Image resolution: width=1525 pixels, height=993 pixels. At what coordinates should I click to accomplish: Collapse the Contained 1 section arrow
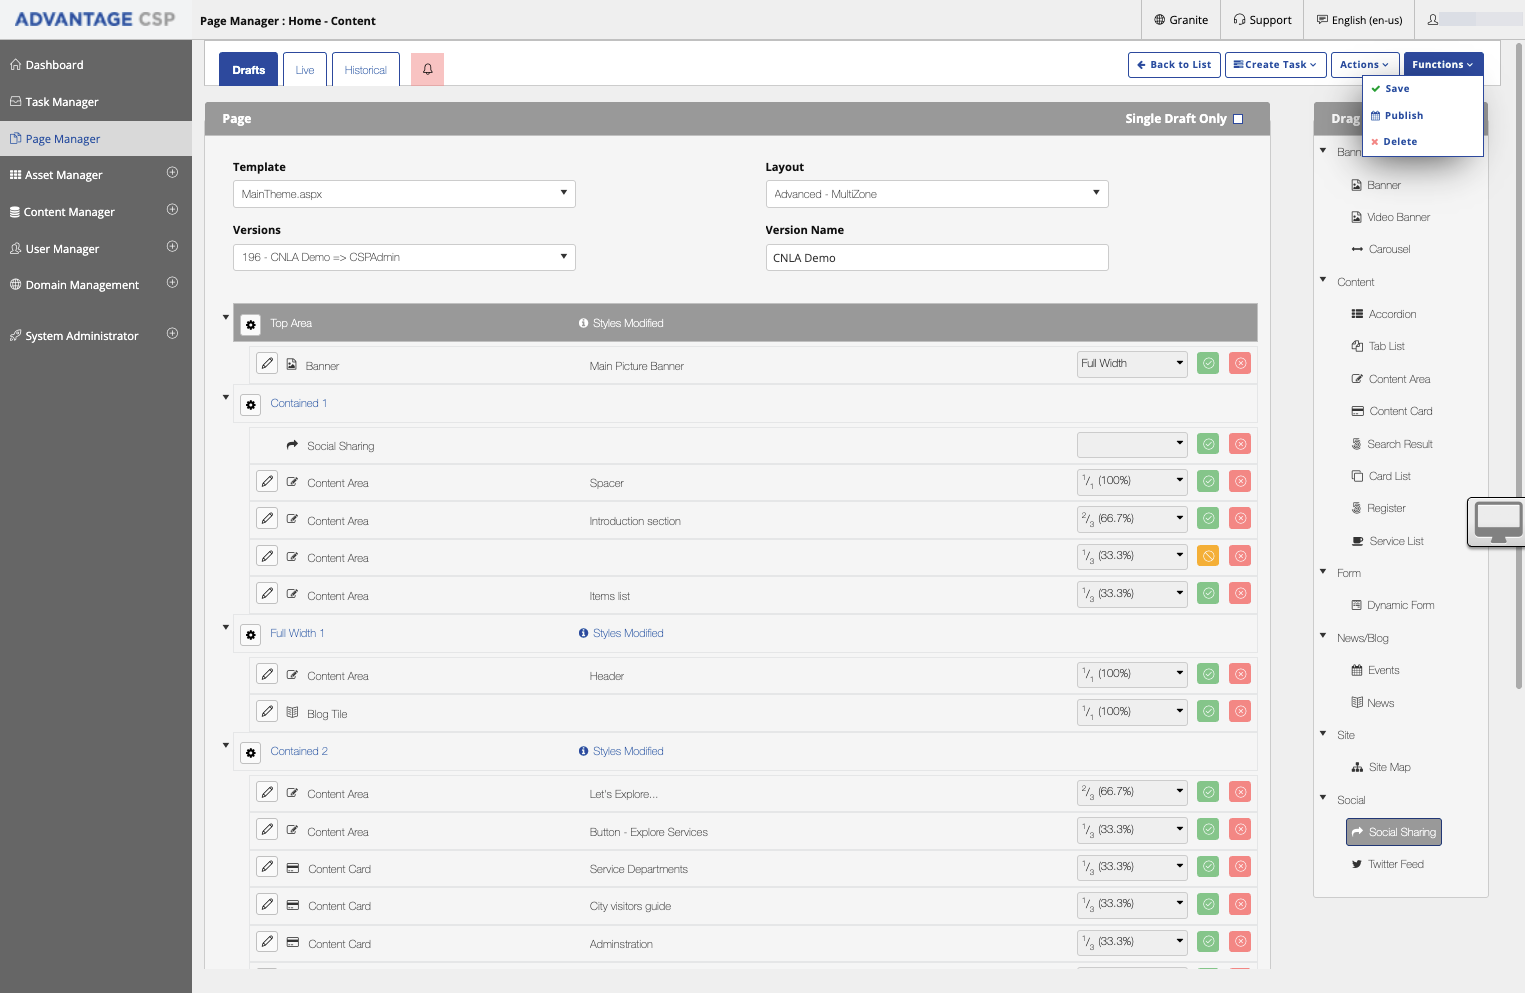click(x=226, y=397)
